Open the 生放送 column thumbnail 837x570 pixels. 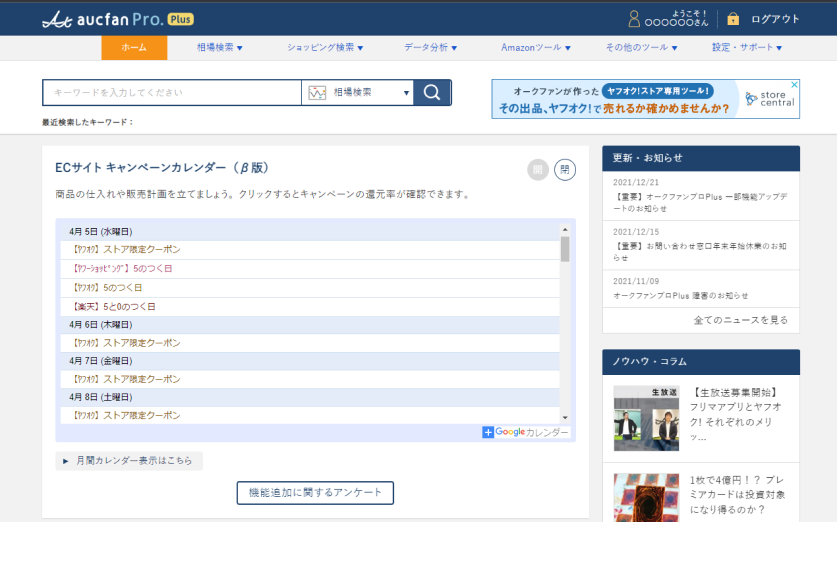point(646,418)
